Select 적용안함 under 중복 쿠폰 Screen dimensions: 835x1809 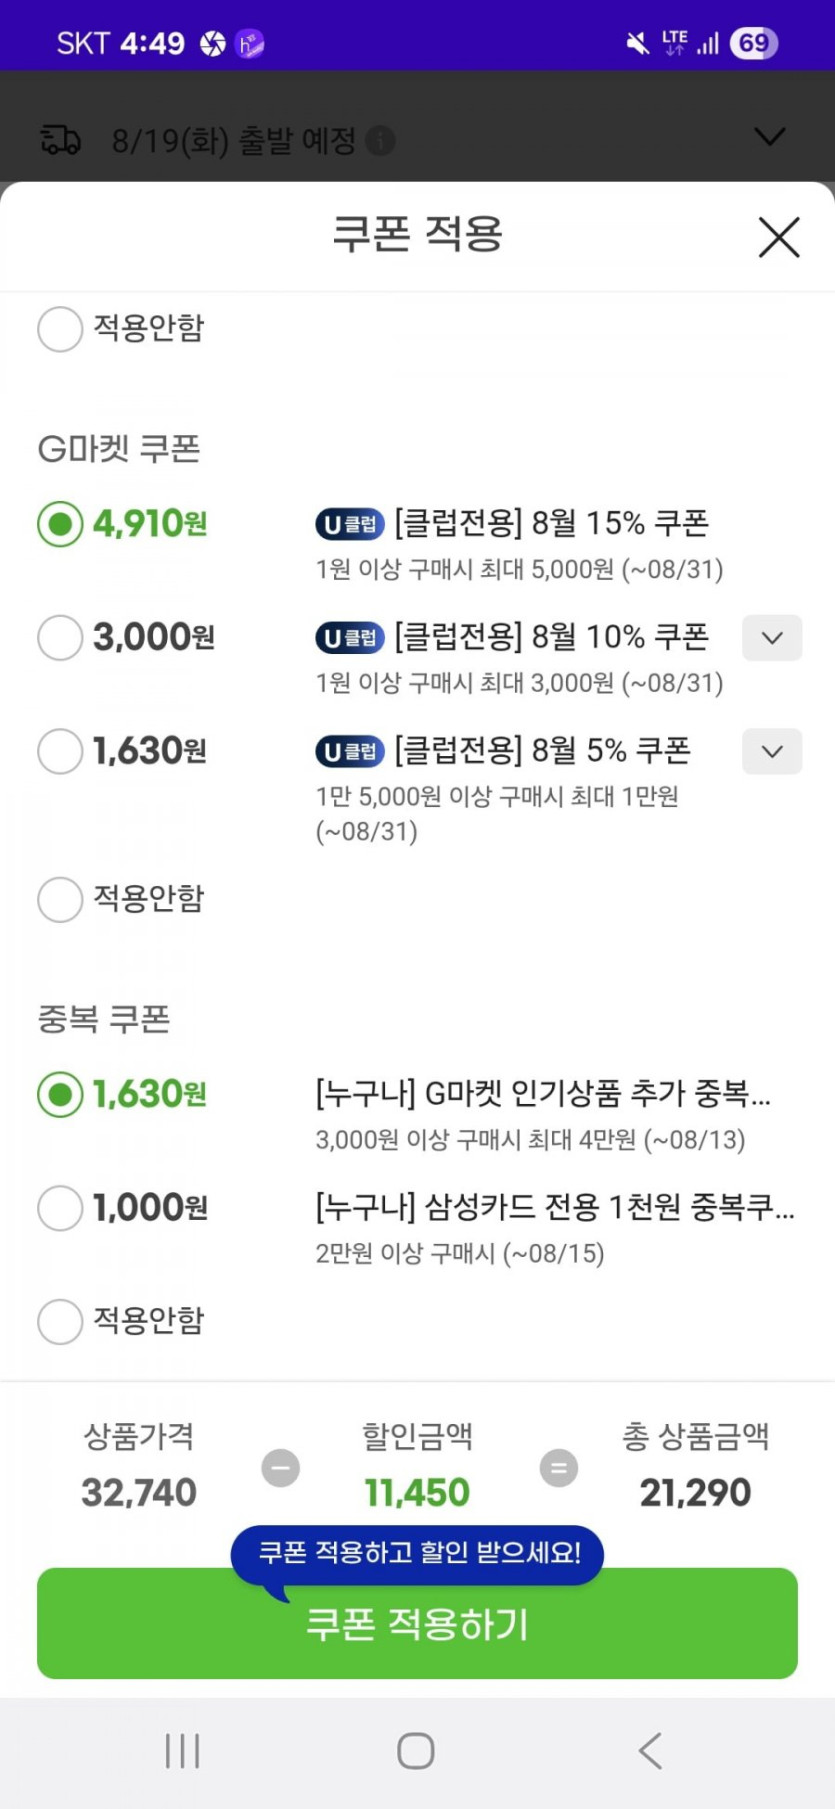(60, 1321)
